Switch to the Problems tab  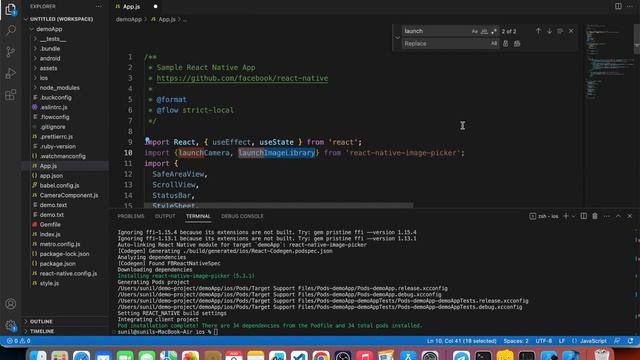[131, 216]
